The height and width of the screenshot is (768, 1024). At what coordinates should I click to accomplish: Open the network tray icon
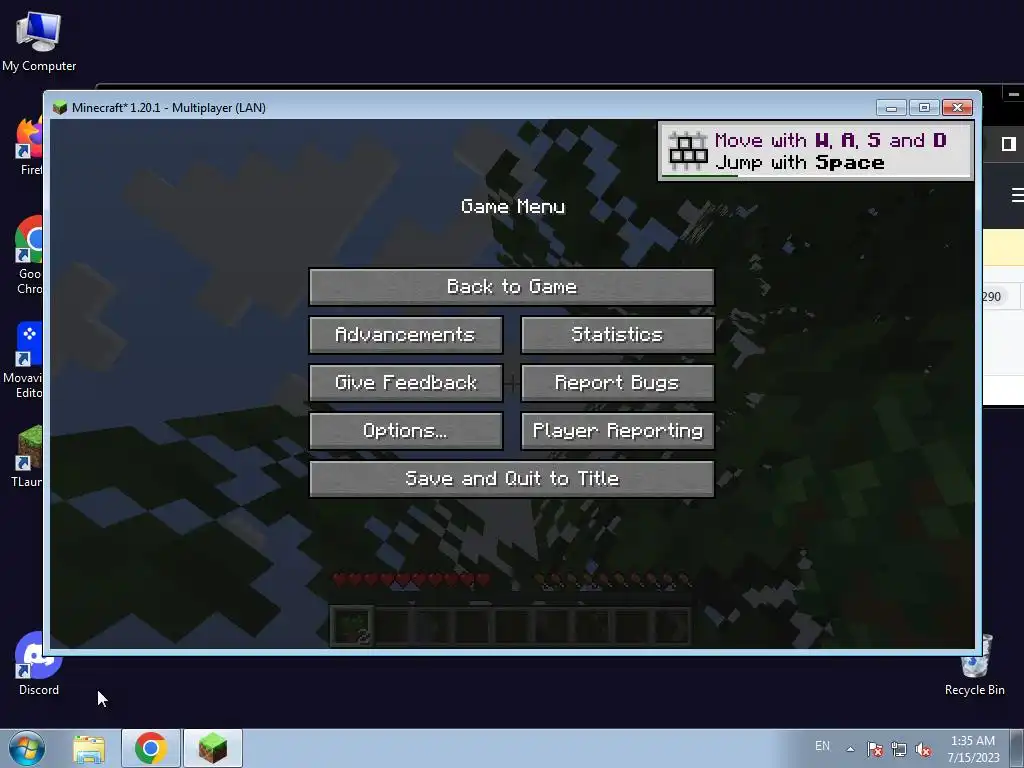[x=899, y=749]
